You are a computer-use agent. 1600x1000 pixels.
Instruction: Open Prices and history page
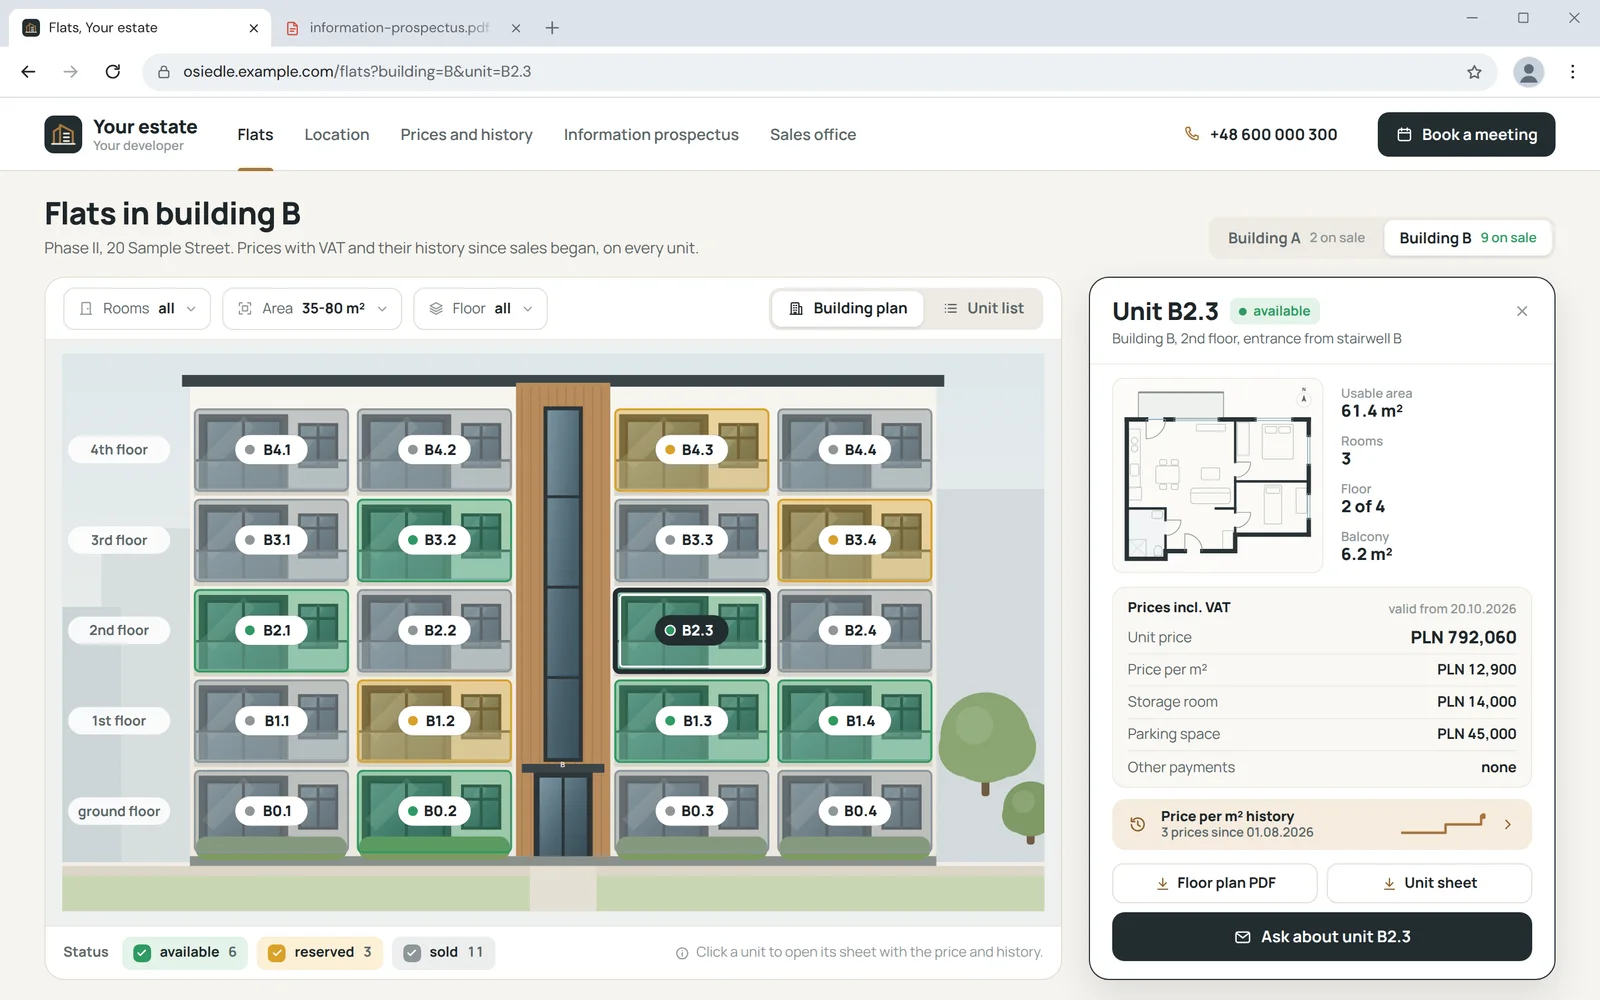466,134
